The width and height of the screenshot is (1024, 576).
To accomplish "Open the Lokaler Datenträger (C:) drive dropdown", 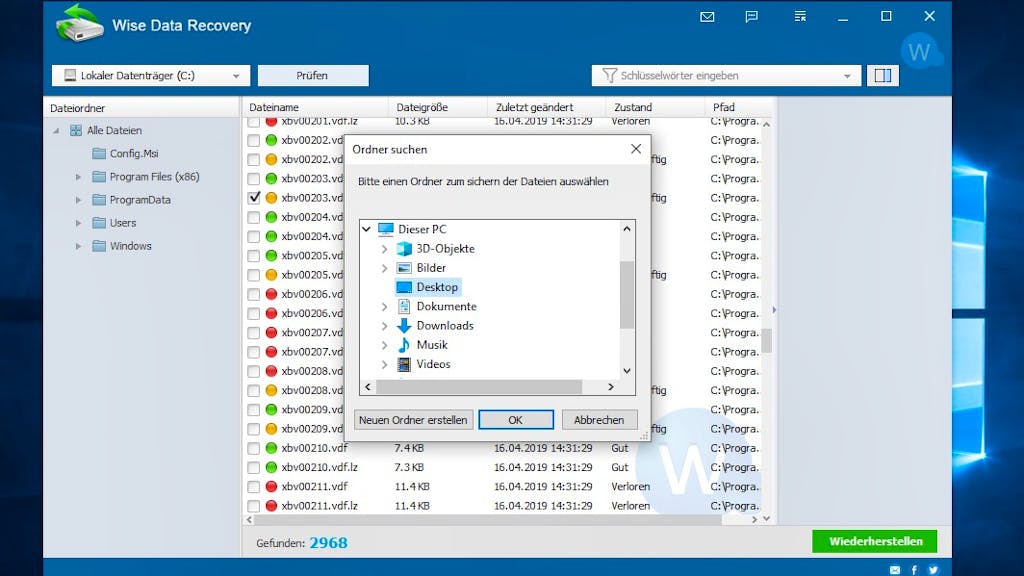I will coord(150,76).
